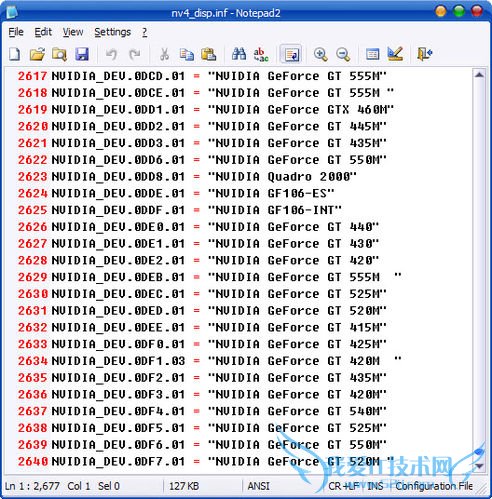Image resolution: width=492 pixels, height=499 pixels.
Task: Paste from clipboard with the Paste icon
Action: (209, 54)
